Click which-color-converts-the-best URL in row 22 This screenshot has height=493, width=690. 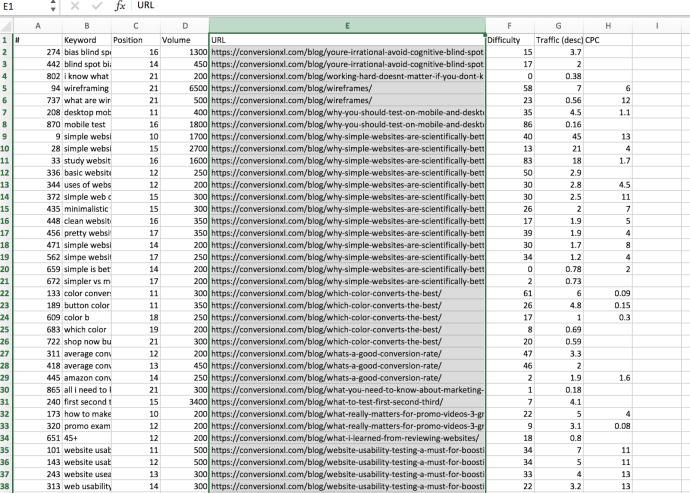[347, 293]
